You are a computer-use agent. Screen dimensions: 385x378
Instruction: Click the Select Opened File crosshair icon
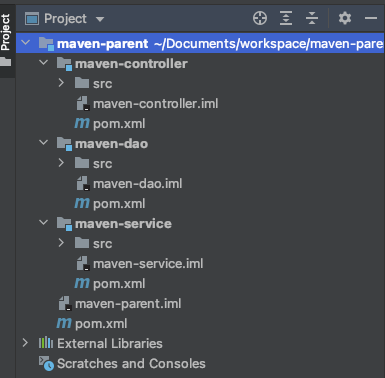click(x=260, y=18)
